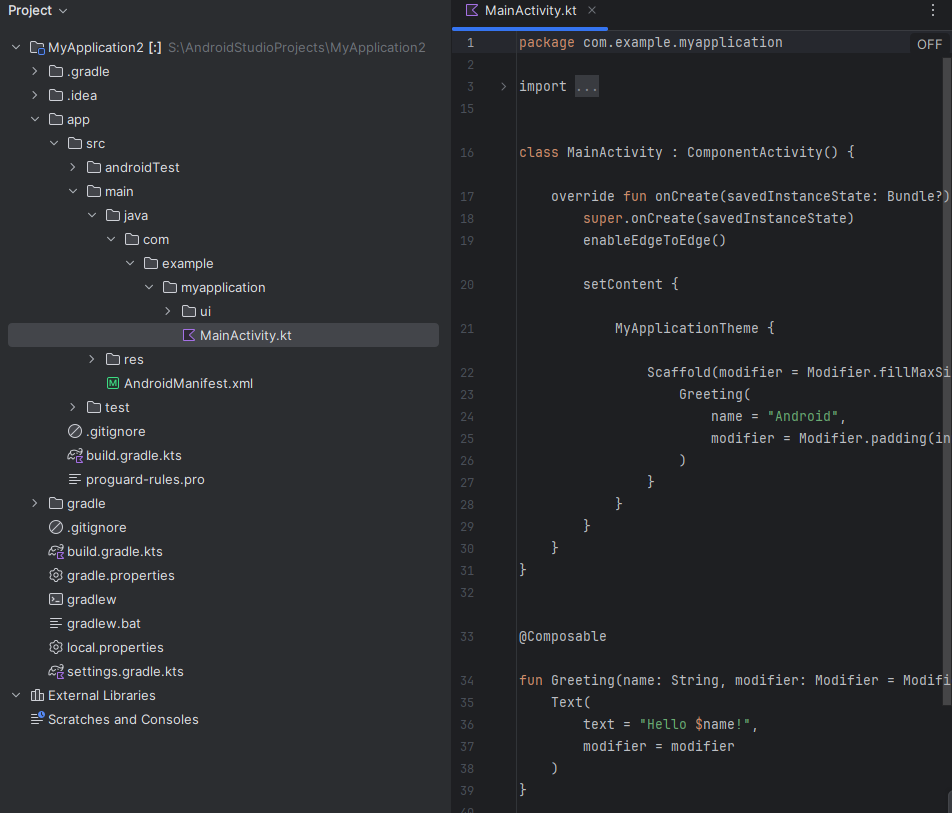Close the MainActivity.kt tab
The width and height of the screenshot is (952, 813).
point(592,11)
